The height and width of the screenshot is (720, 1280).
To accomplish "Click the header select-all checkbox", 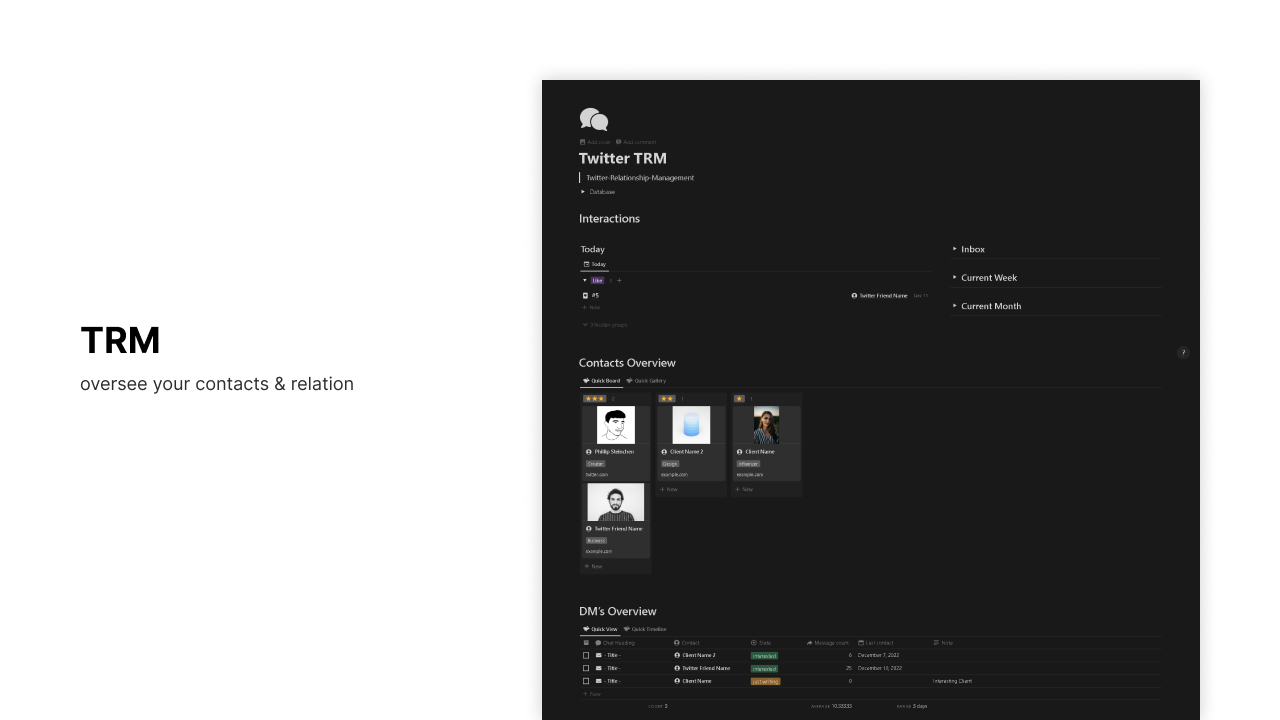I will point(586,643).
